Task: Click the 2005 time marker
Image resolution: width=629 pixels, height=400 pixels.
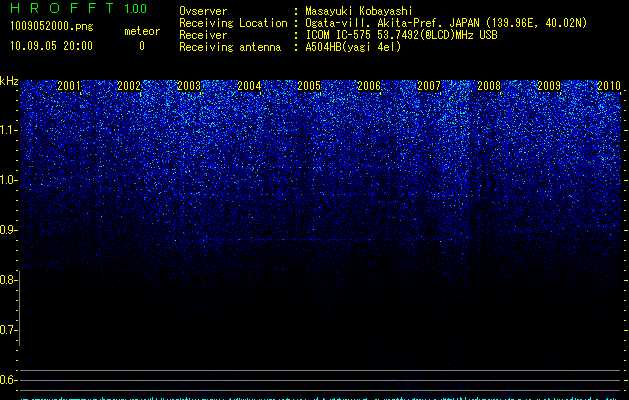Action: (x=309, y=86)
